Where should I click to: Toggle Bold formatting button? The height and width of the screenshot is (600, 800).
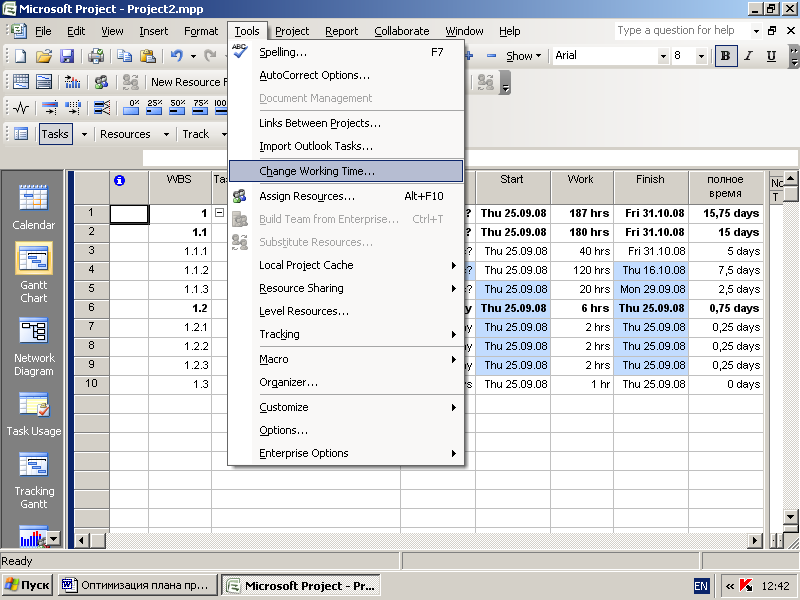pos(726,56)
